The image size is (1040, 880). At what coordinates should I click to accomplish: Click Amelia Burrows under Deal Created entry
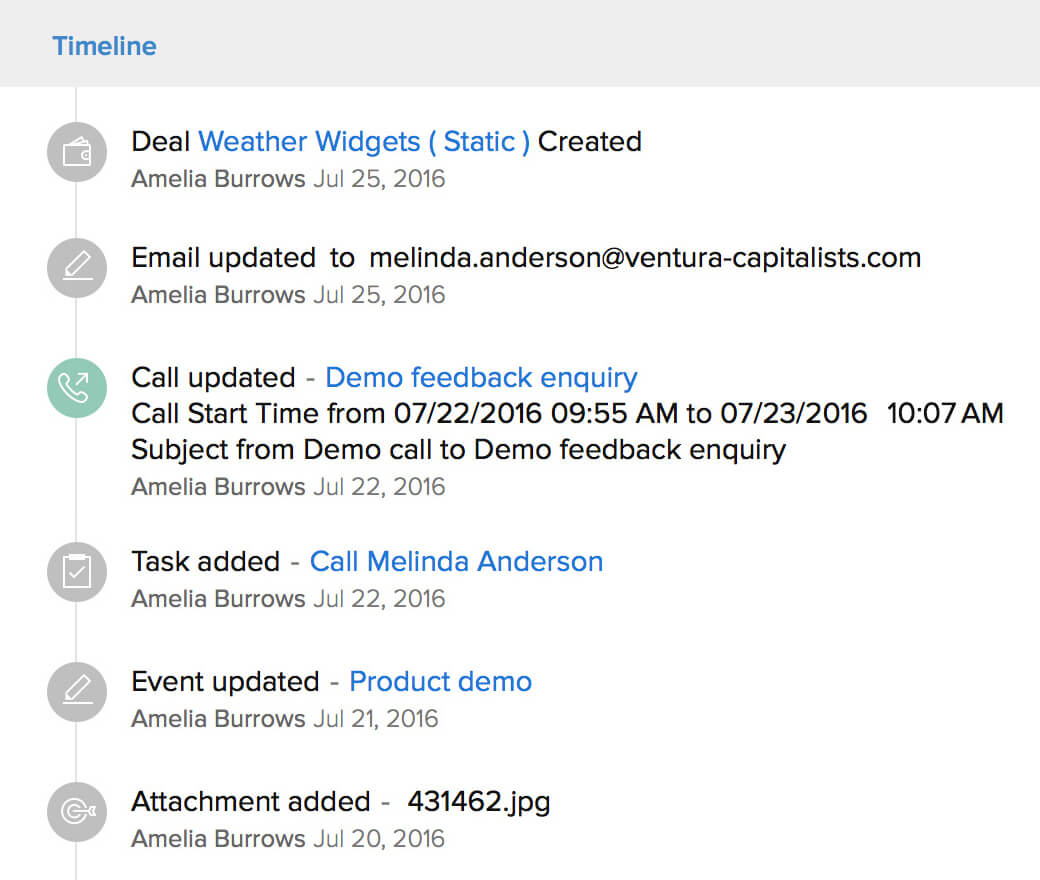(218, 180)
